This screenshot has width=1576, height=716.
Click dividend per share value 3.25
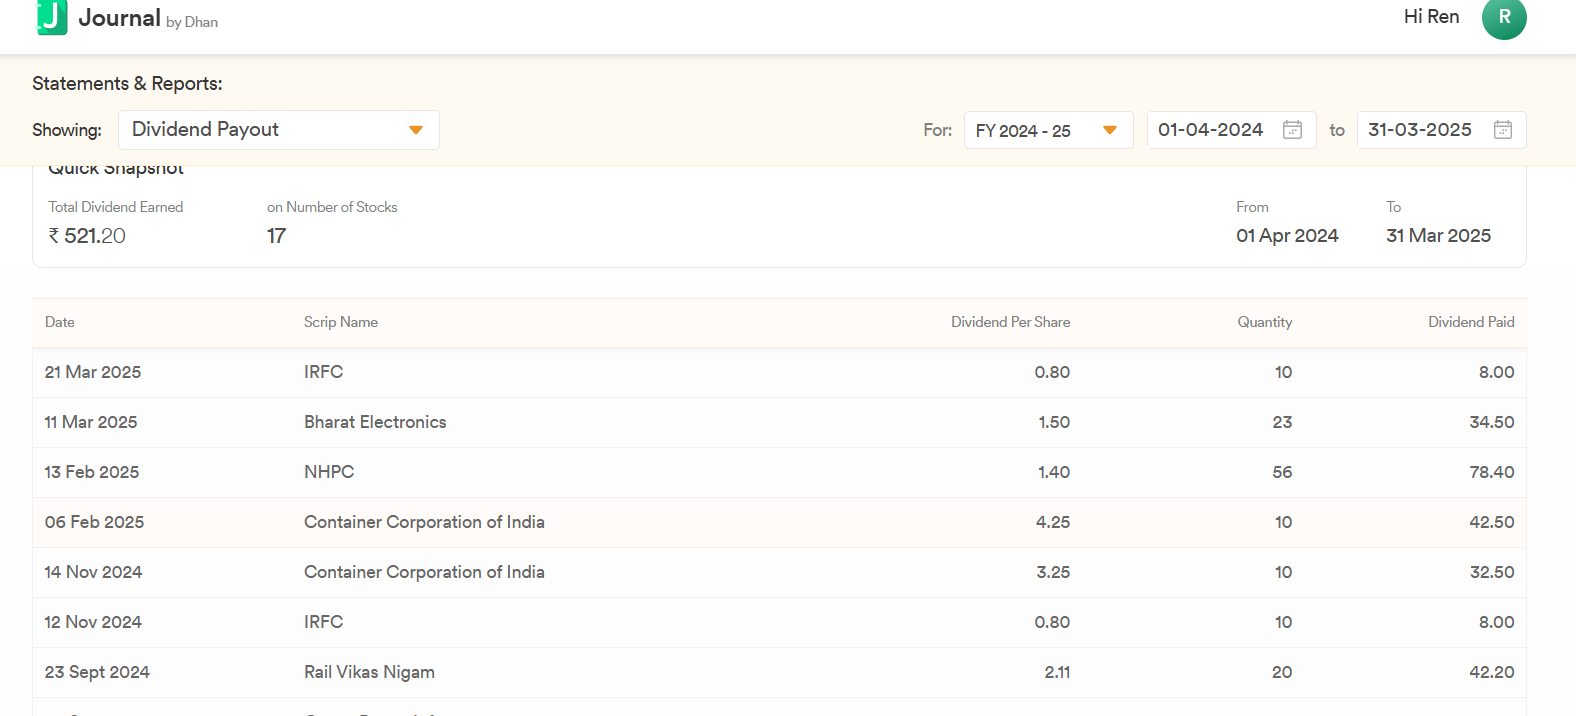(x=1053, y=572)
